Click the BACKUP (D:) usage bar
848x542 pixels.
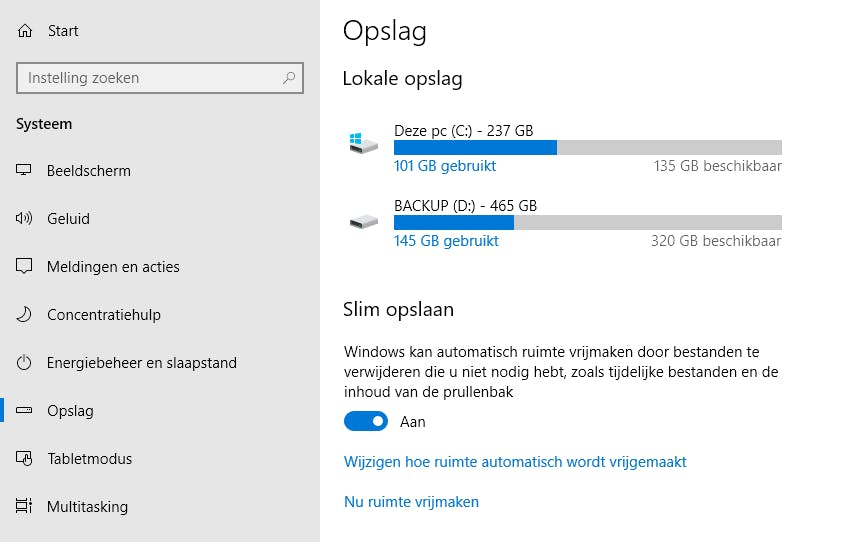587,223
